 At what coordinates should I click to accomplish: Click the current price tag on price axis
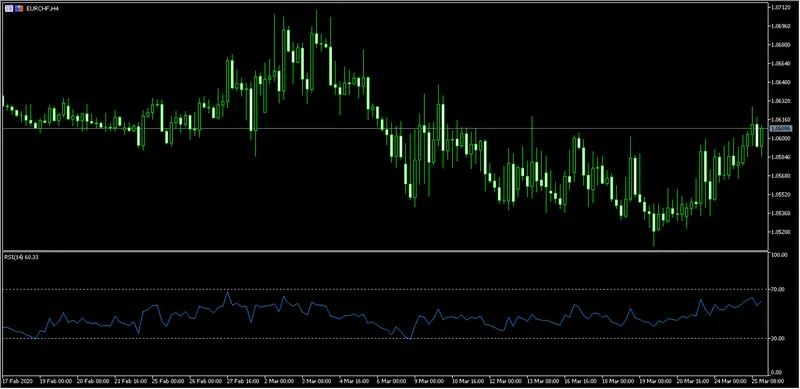(x=781, y=129)
